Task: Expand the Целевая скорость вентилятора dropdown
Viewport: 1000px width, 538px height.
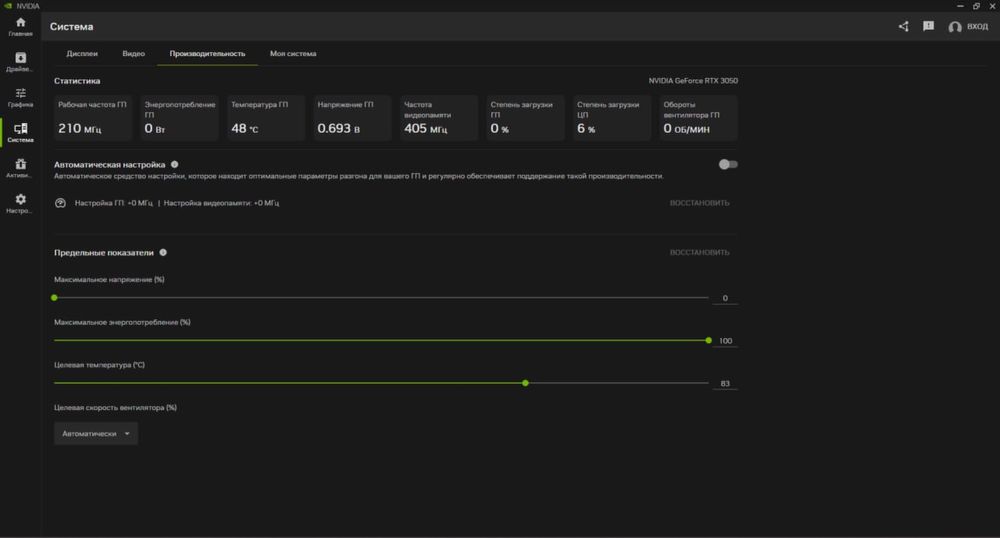Action: coord(96,434)
